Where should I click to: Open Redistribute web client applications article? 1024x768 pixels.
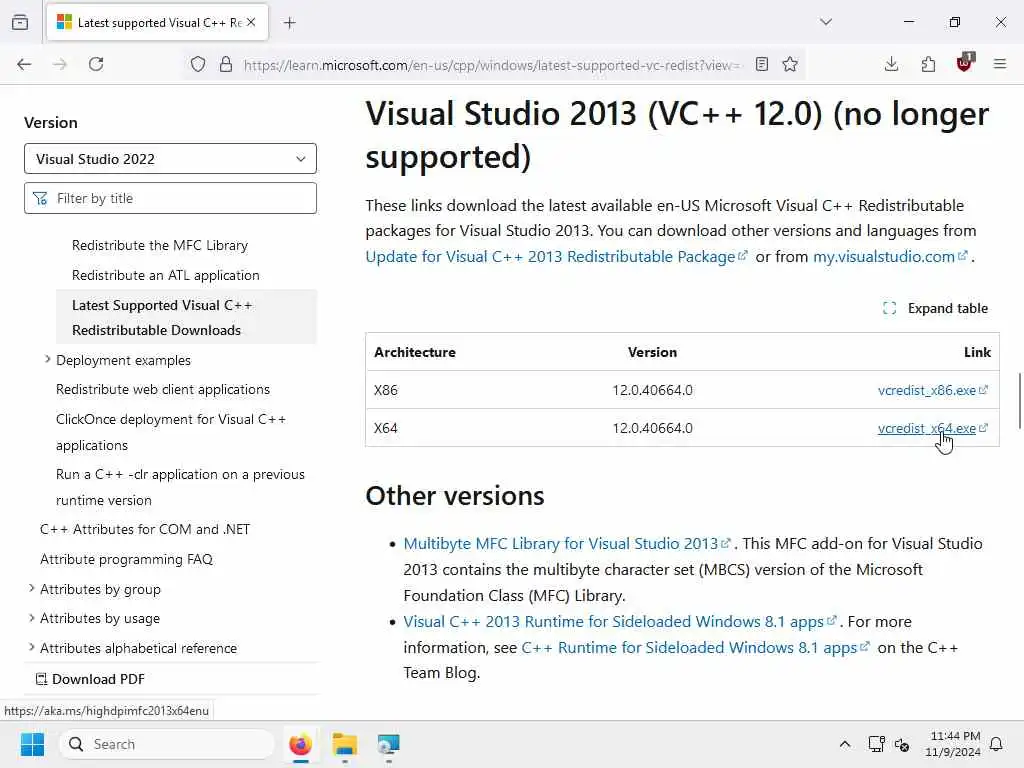coord(163,389)
